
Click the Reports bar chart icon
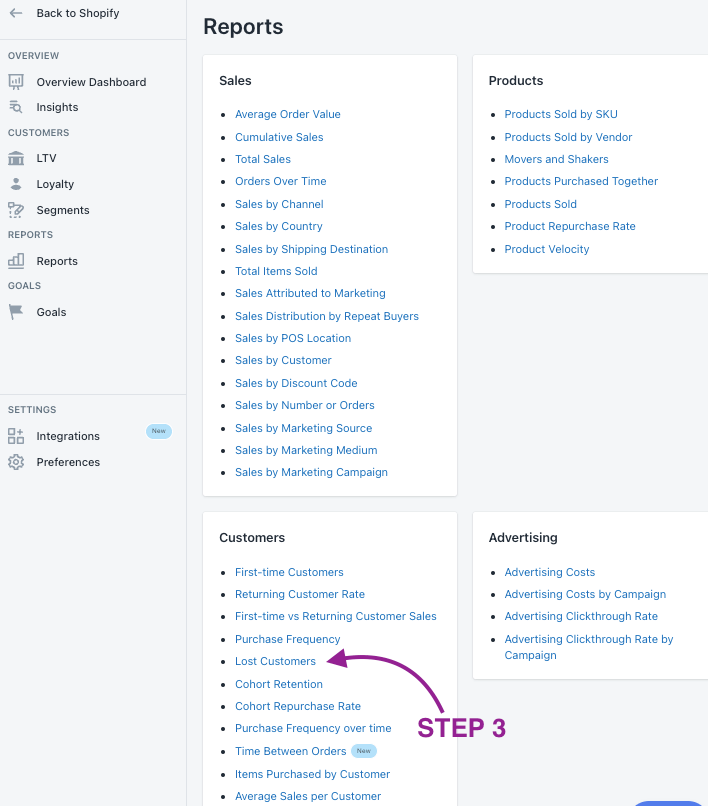click(x=16, y=261)
